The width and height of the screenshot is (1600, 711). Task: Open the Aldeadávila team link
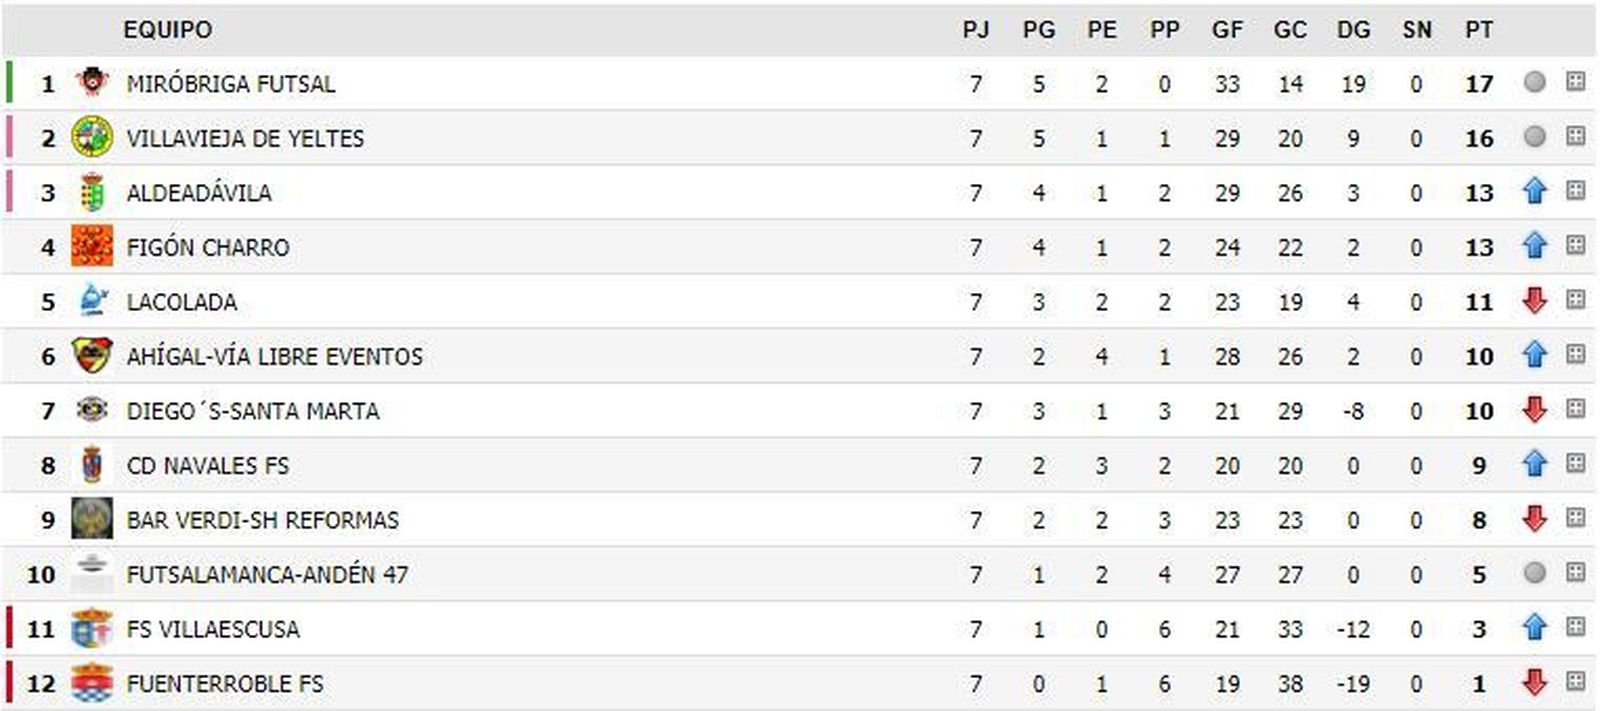(x=199, y=193)
